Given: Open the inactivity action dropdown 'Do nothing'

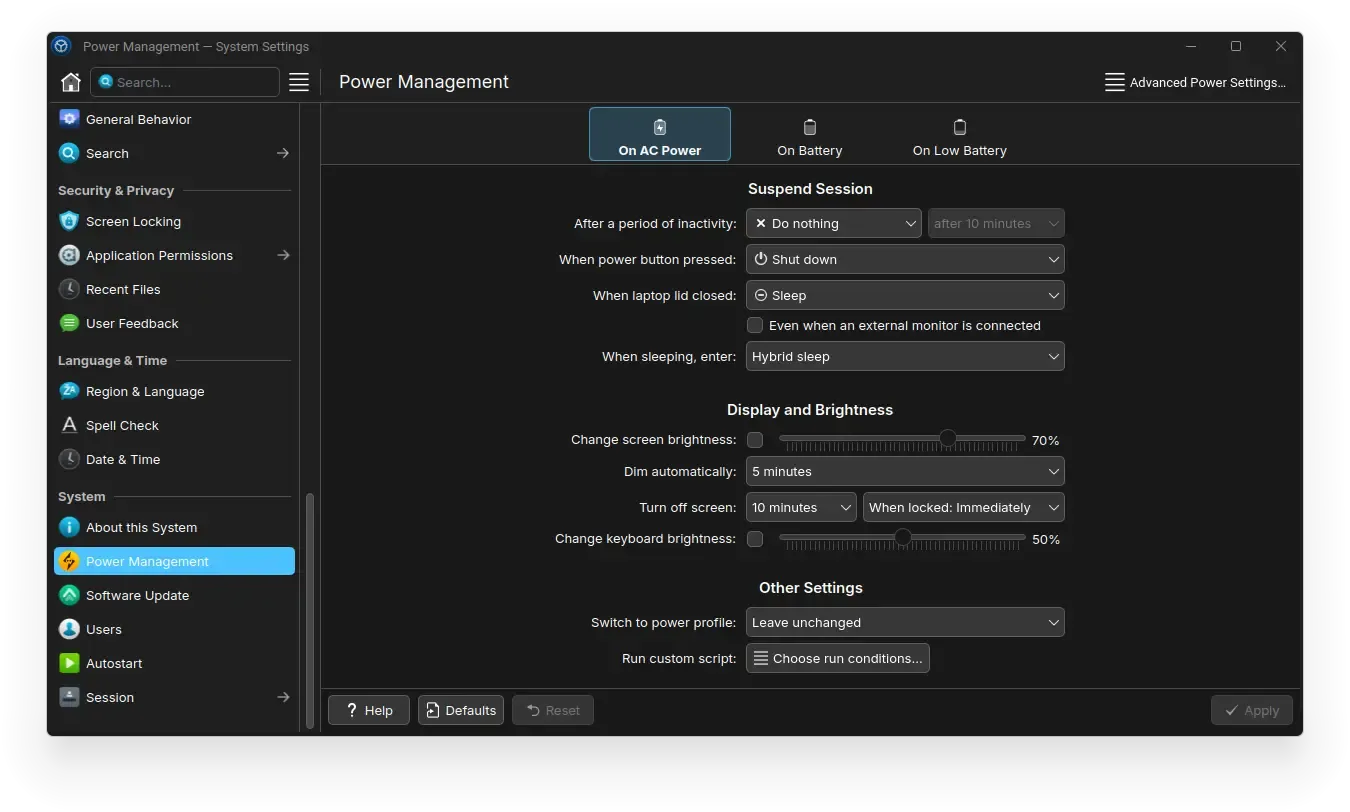Looking at the screenshot, I should pyautogui.click(x=834, y=223).
